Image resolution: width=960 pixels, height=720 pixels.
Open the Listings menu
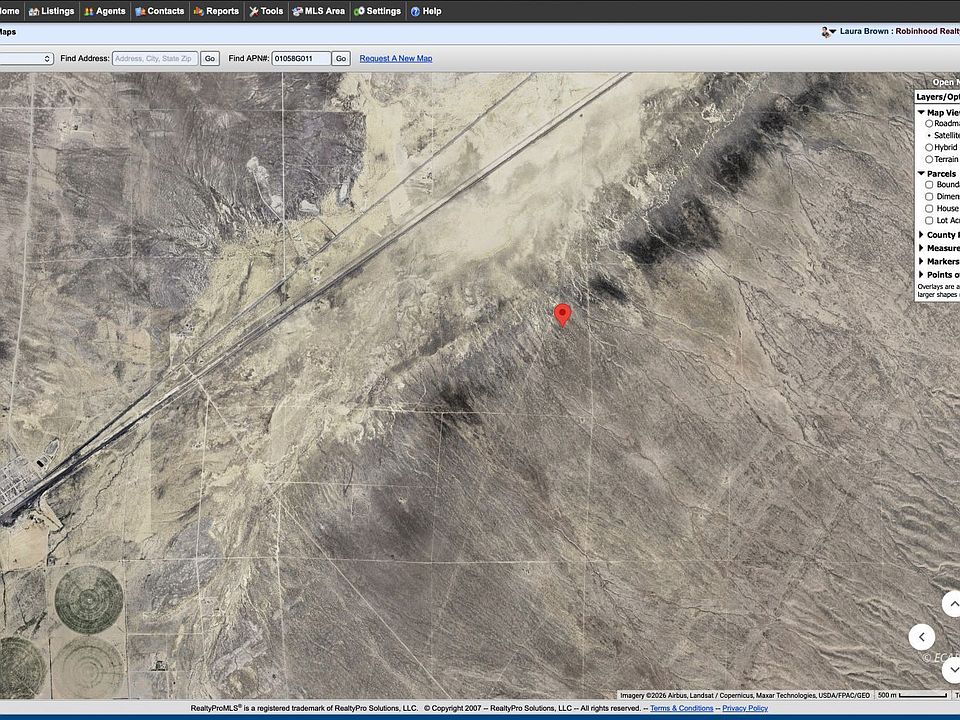tap(51, 11)
